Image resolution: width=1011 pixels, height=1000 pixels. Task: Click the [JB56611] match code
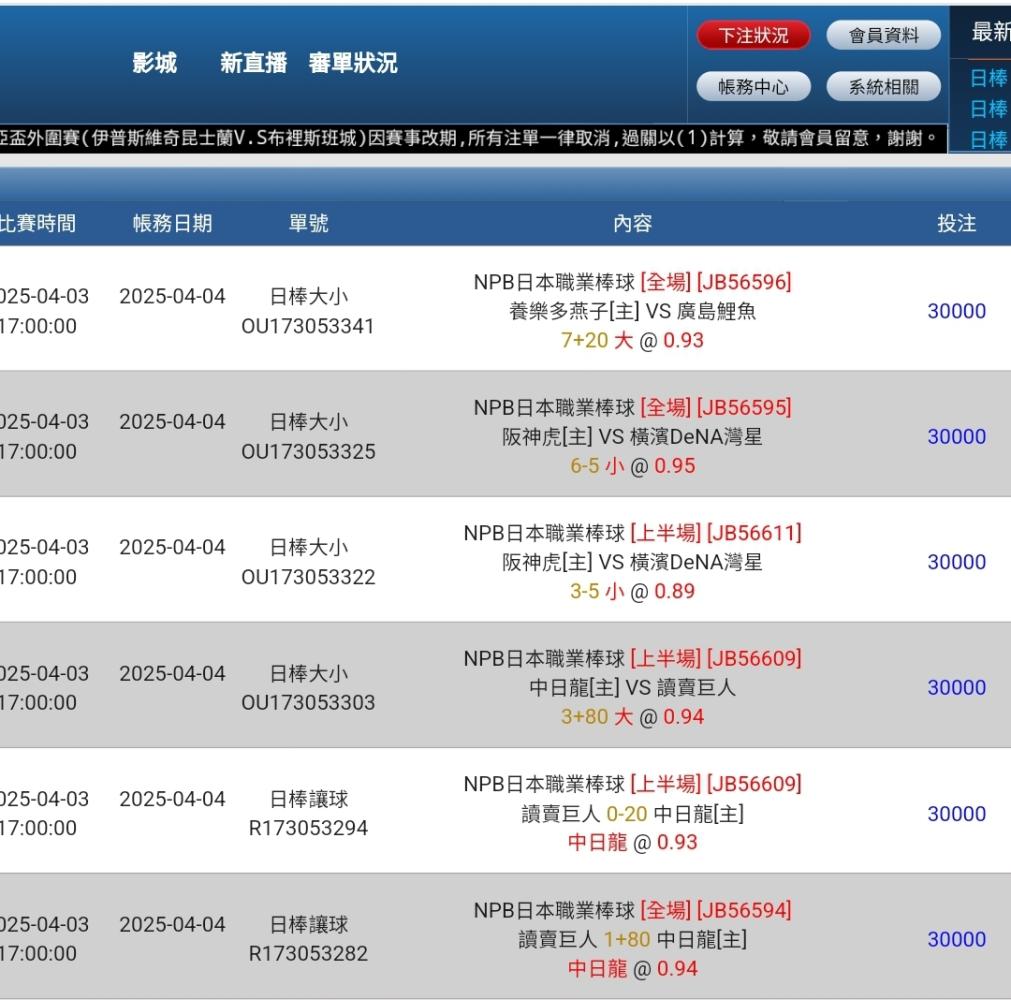(754, 533)
